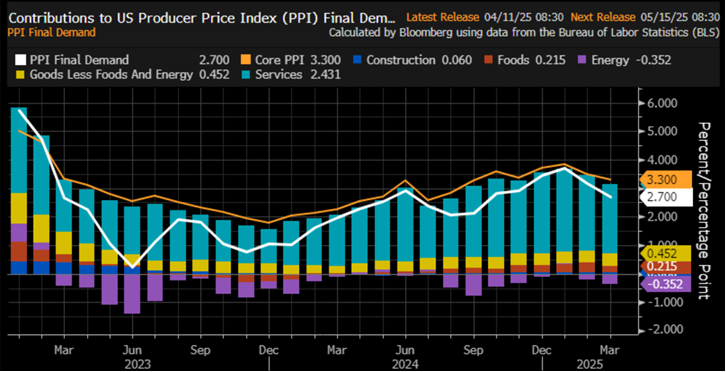Click the 04/11/25 08:30 release date
The height and width of the screenshot is (372, 726).
click(524, 18)
